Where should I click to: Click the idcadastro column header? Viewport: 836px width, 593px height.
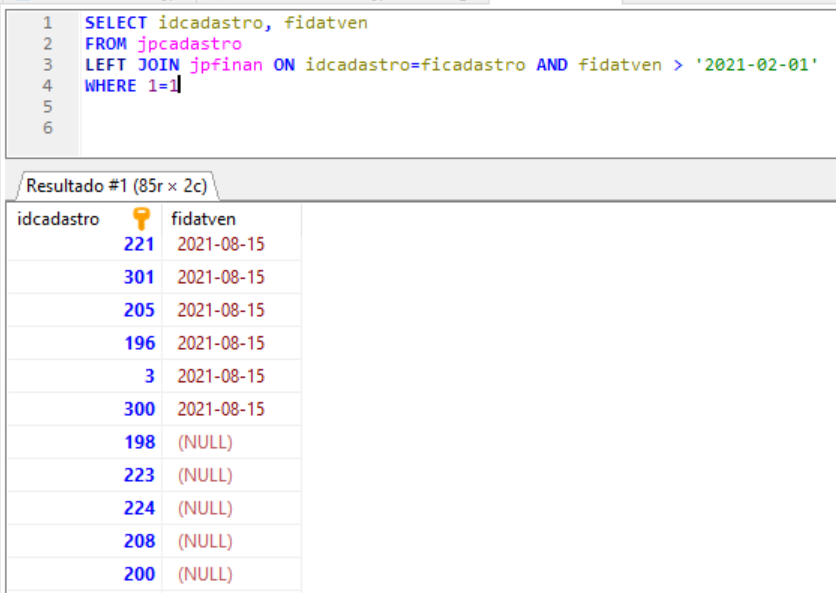click(84, 219)
